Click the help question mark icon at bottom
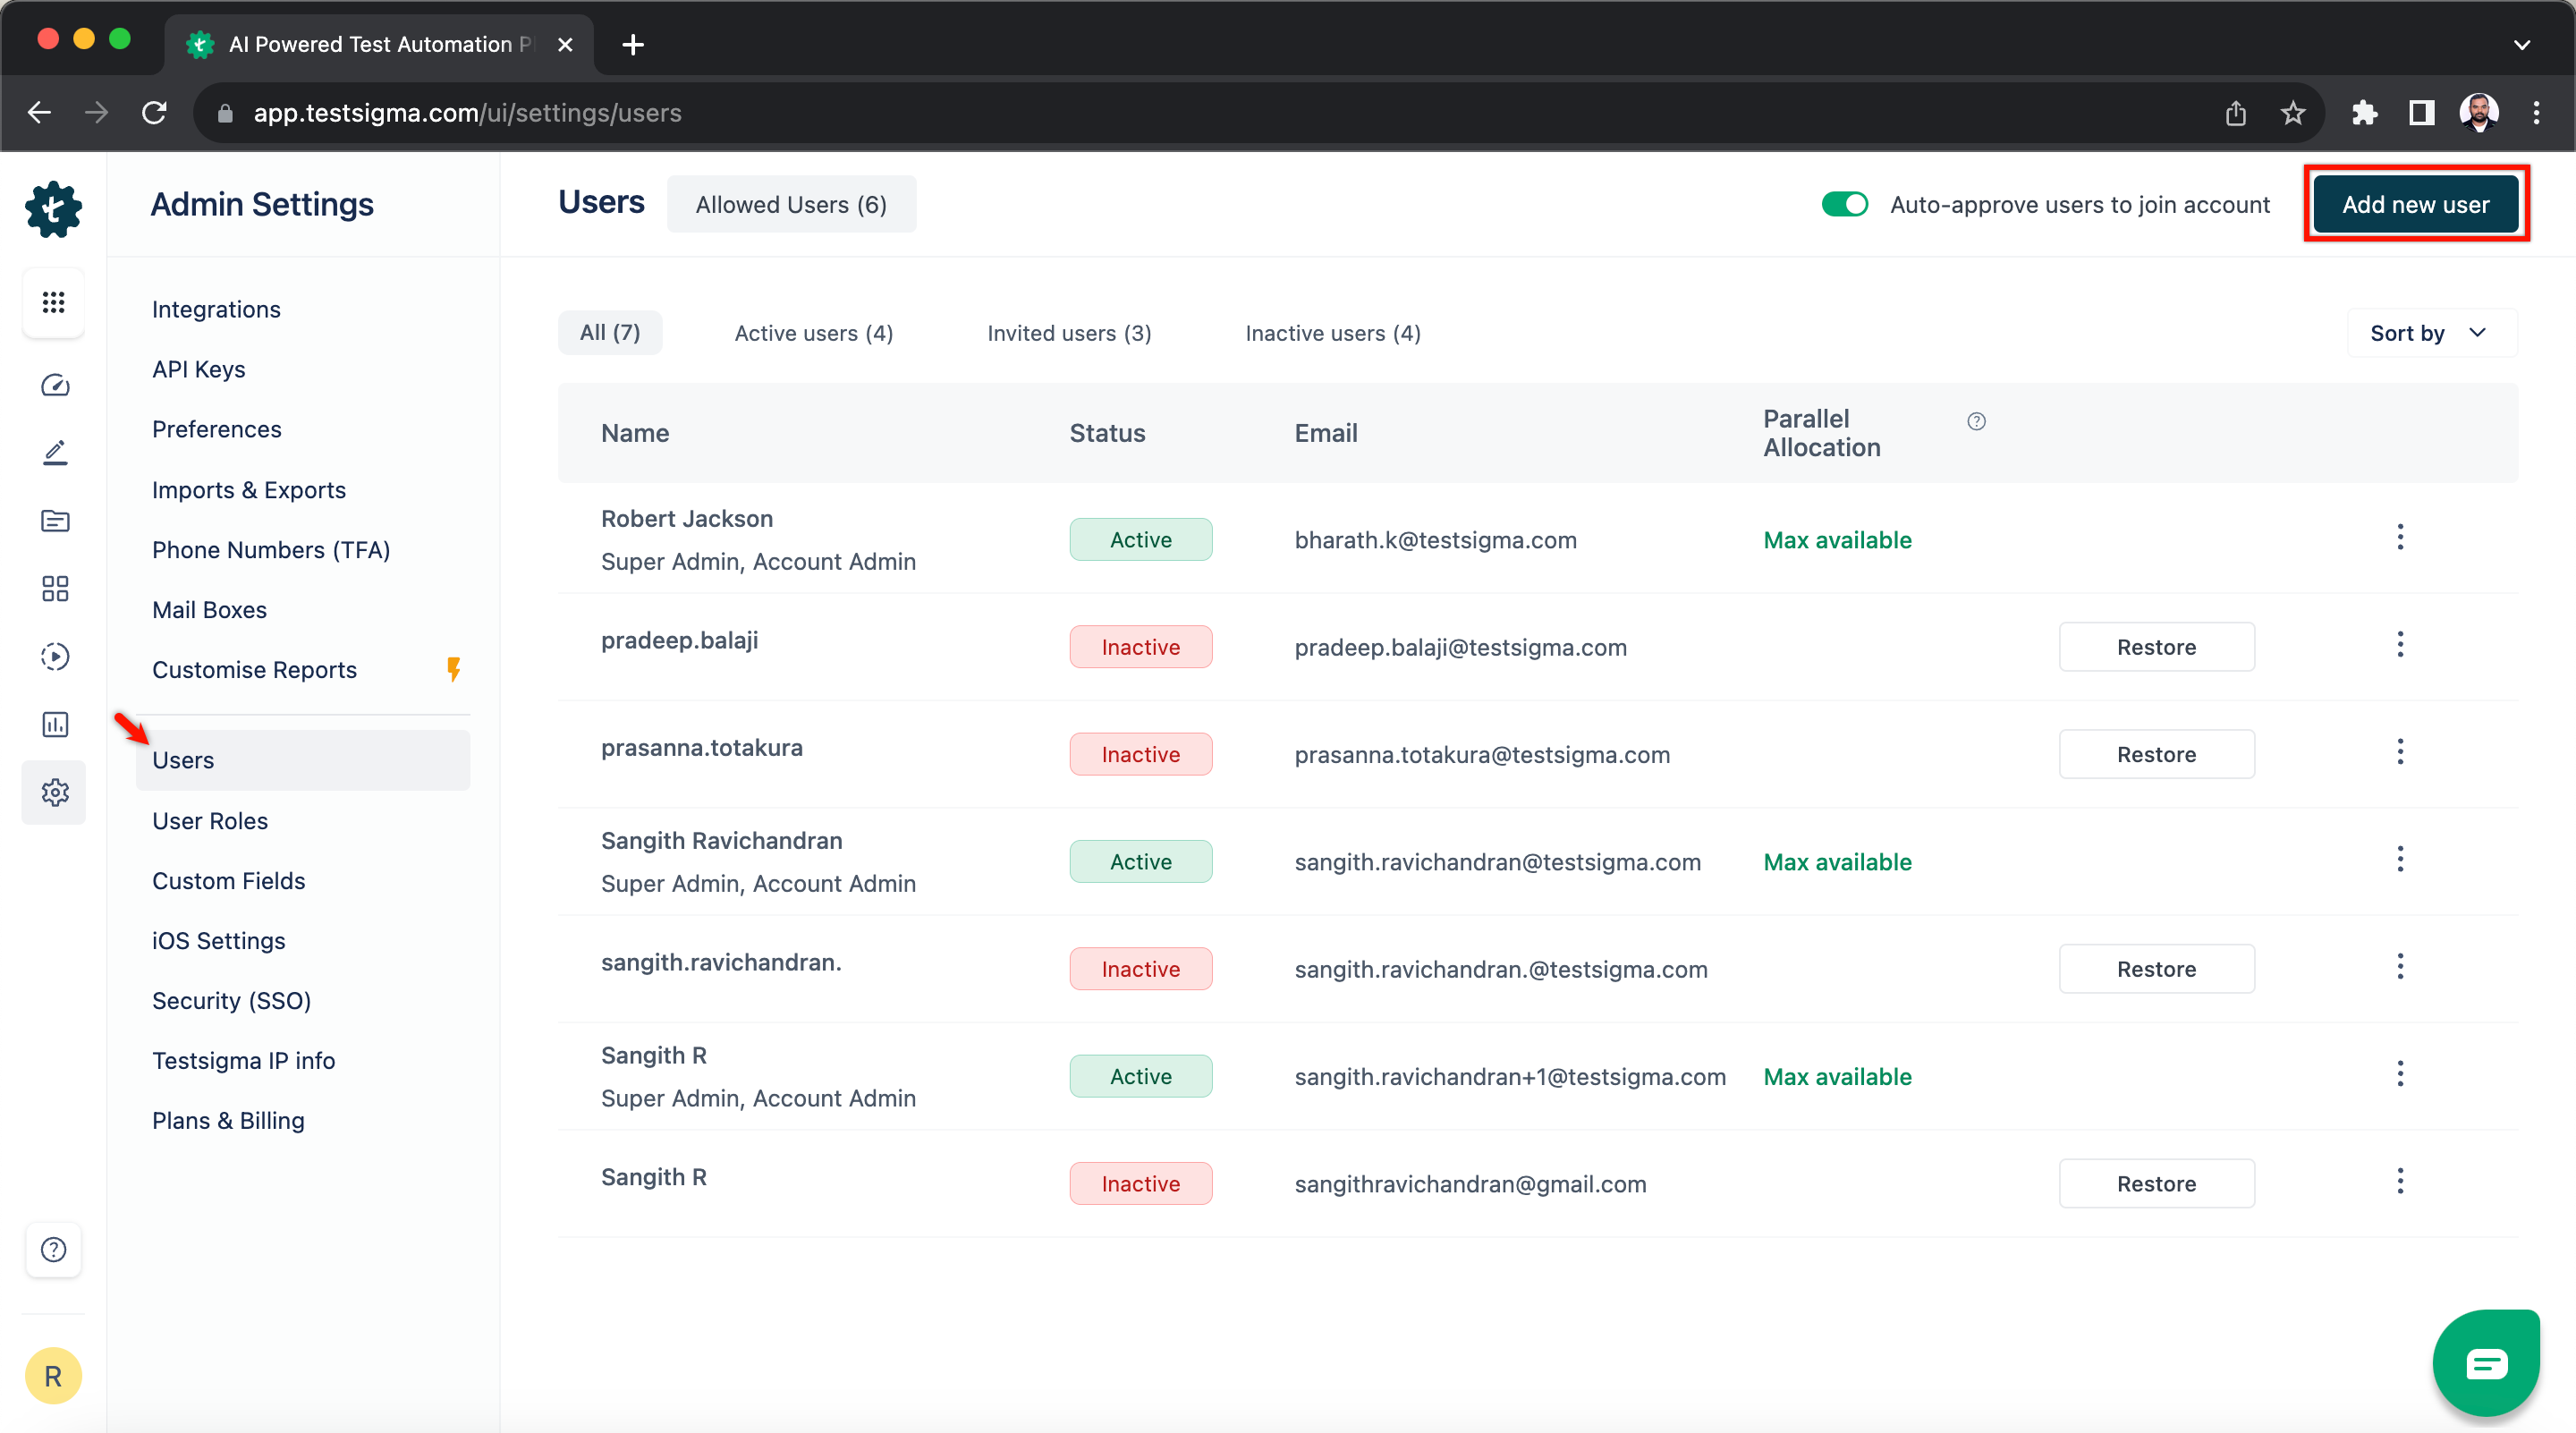The height and width of the screenshot is (1433, 2576). pyautogui.click(x=53, y=1248)
